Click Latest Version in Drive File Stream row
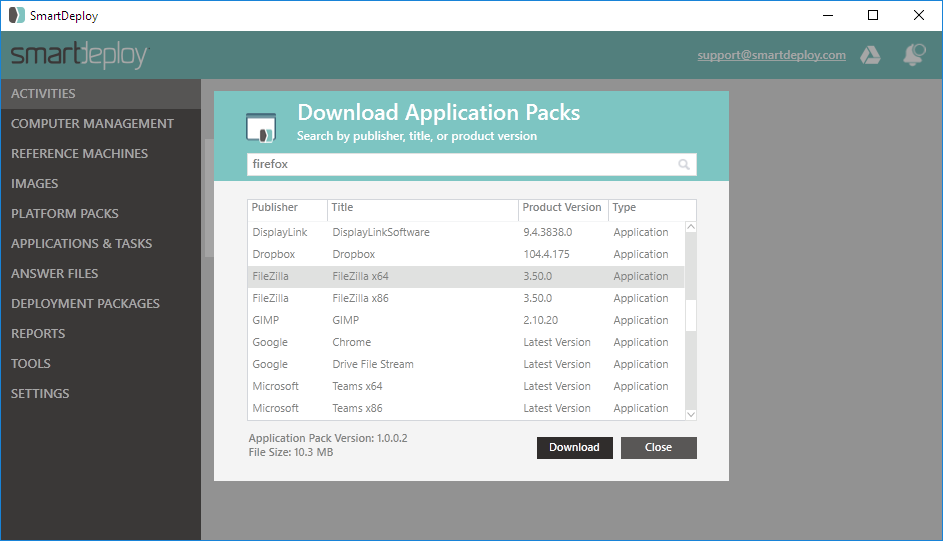The width and height of the screenshot is (943, 541). tap(557, 365)
